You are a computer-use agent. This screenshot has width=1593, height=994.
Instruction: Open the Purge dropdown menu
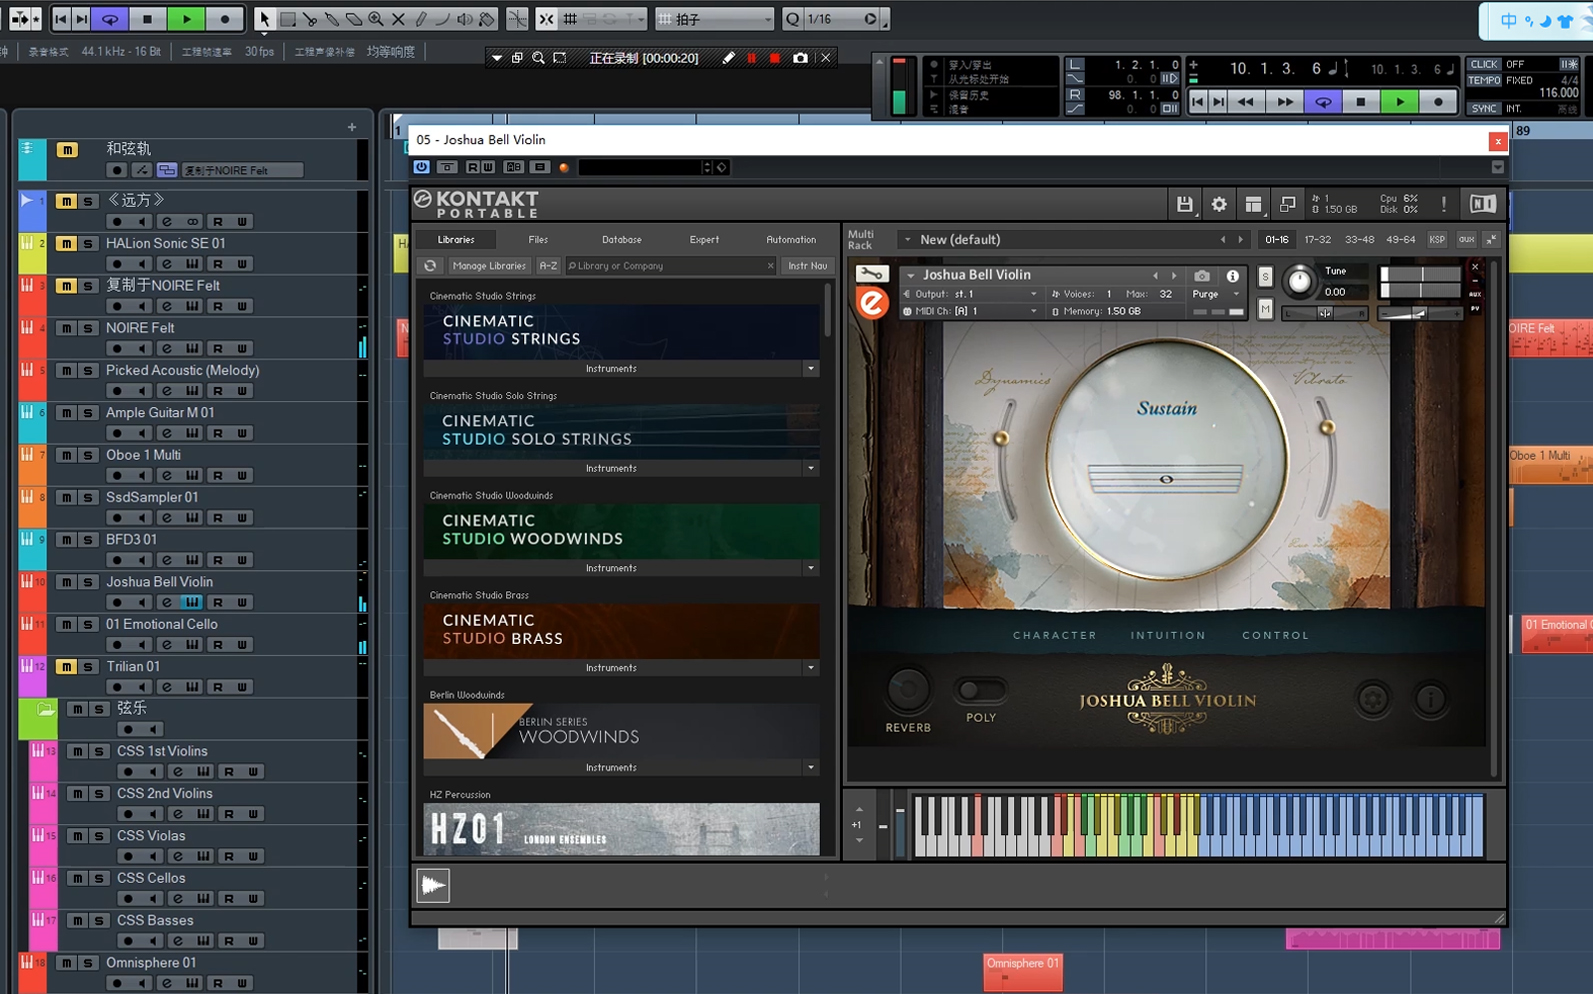pos(1216,294)
